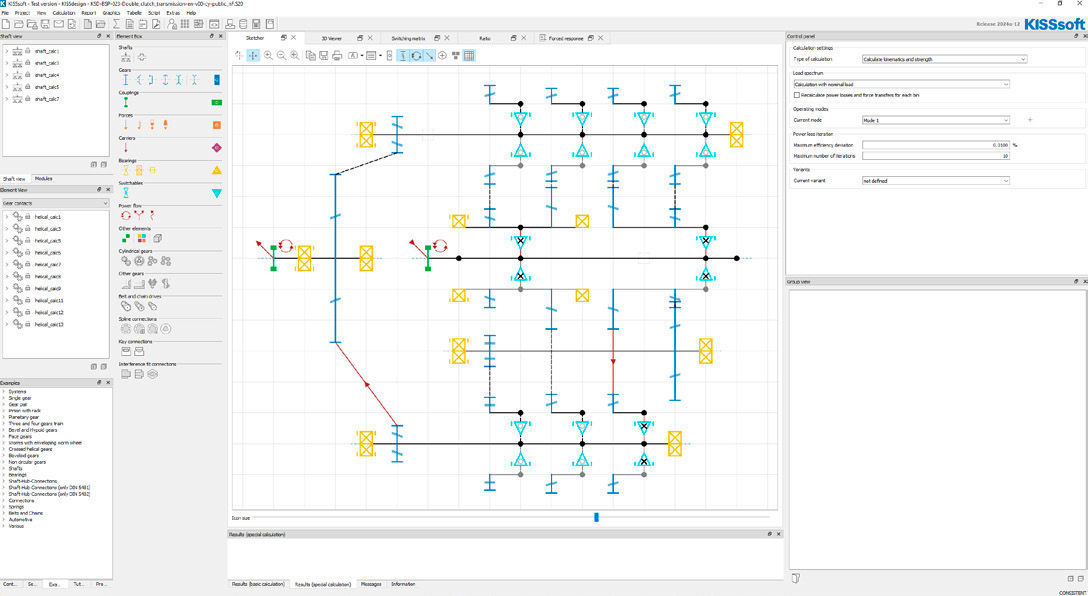Screen dimensions: 1088x596
Task: Click the database cylinder icon in main toolbar
Action: pyautogui.click(x=242, y=24)
